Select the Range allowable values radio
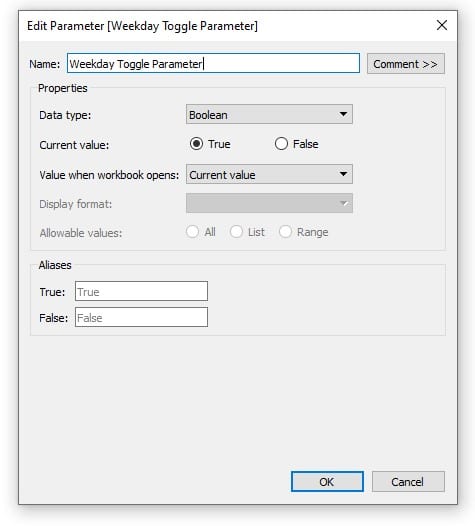 [285, 232]
